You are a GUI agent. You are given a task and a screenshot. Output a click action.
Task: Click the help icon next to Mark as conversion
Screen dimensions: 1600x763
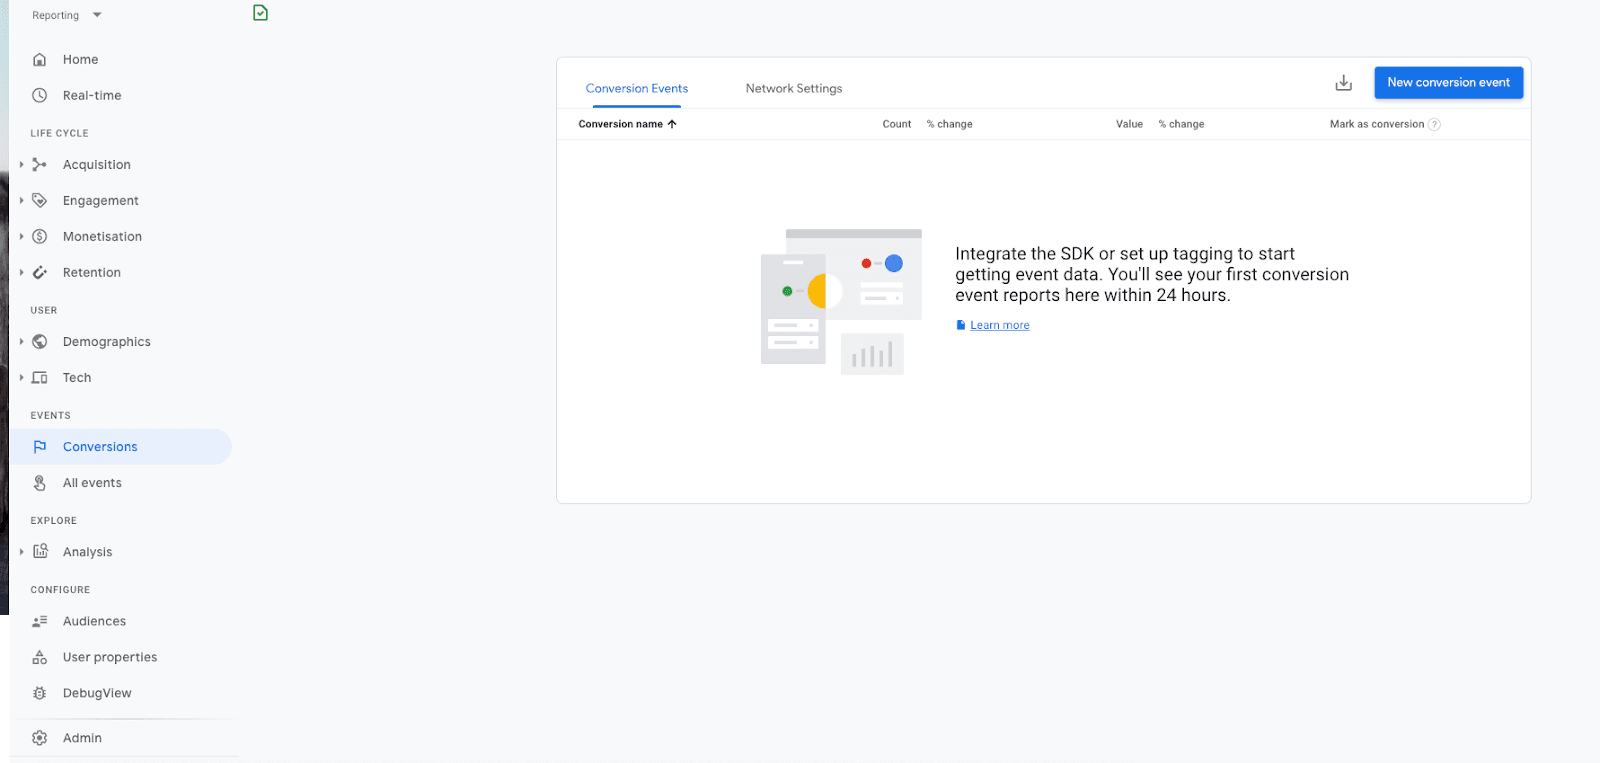point(1435,125)
